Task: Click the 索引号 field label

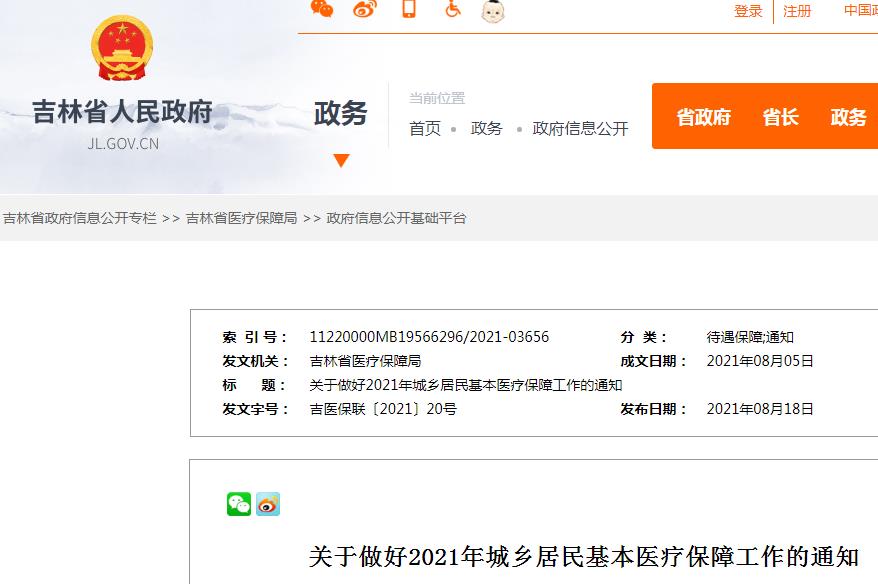Action: click(255, 337)
